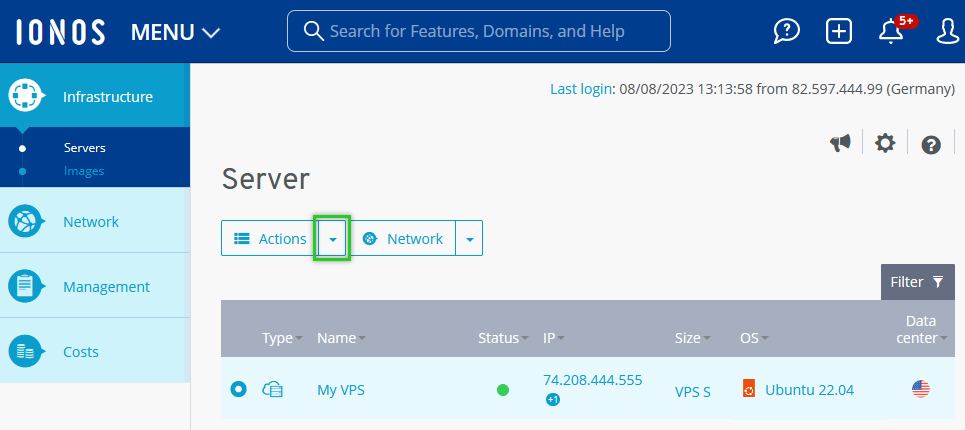Open the Management sidebar section
The width and height of the screenshot is (965, 430).
[x=106, y=287]
